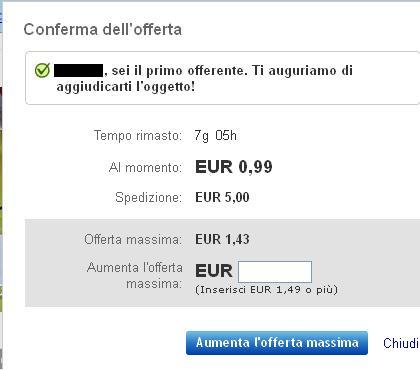This screenshot has width=420, height=370.
Task: Click the Aumenta l'offerta massima button
Action: [x=277, y=343]
